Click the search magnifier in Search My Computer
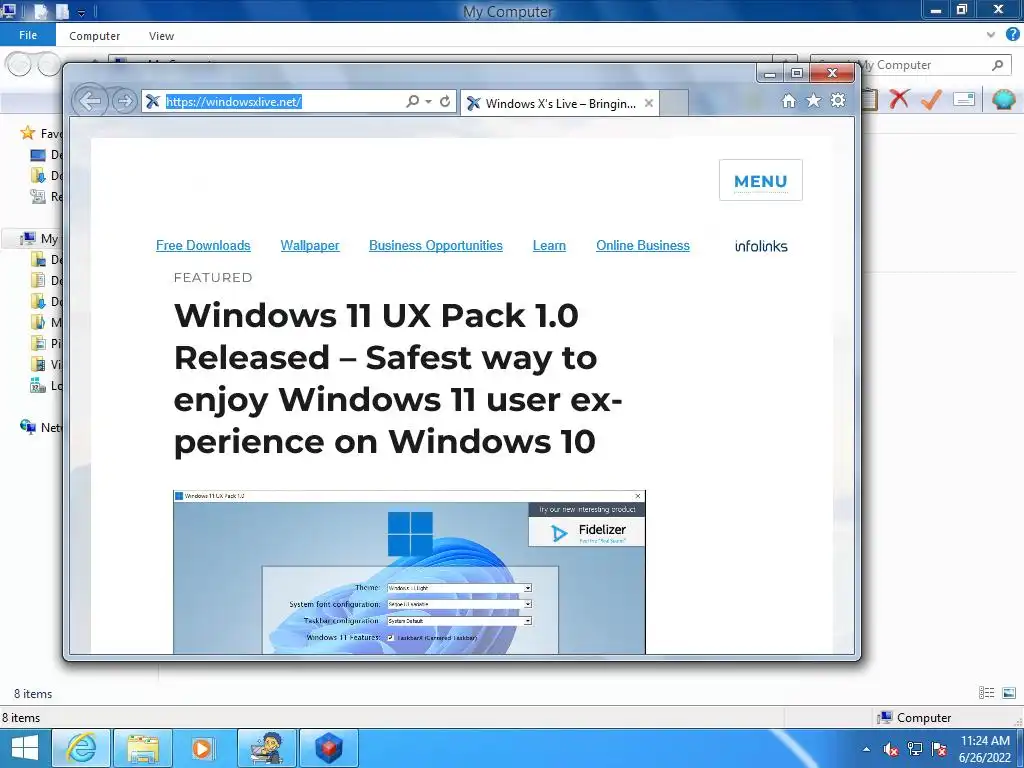This screenshot has height=768, width=1024. coord(997,65)
